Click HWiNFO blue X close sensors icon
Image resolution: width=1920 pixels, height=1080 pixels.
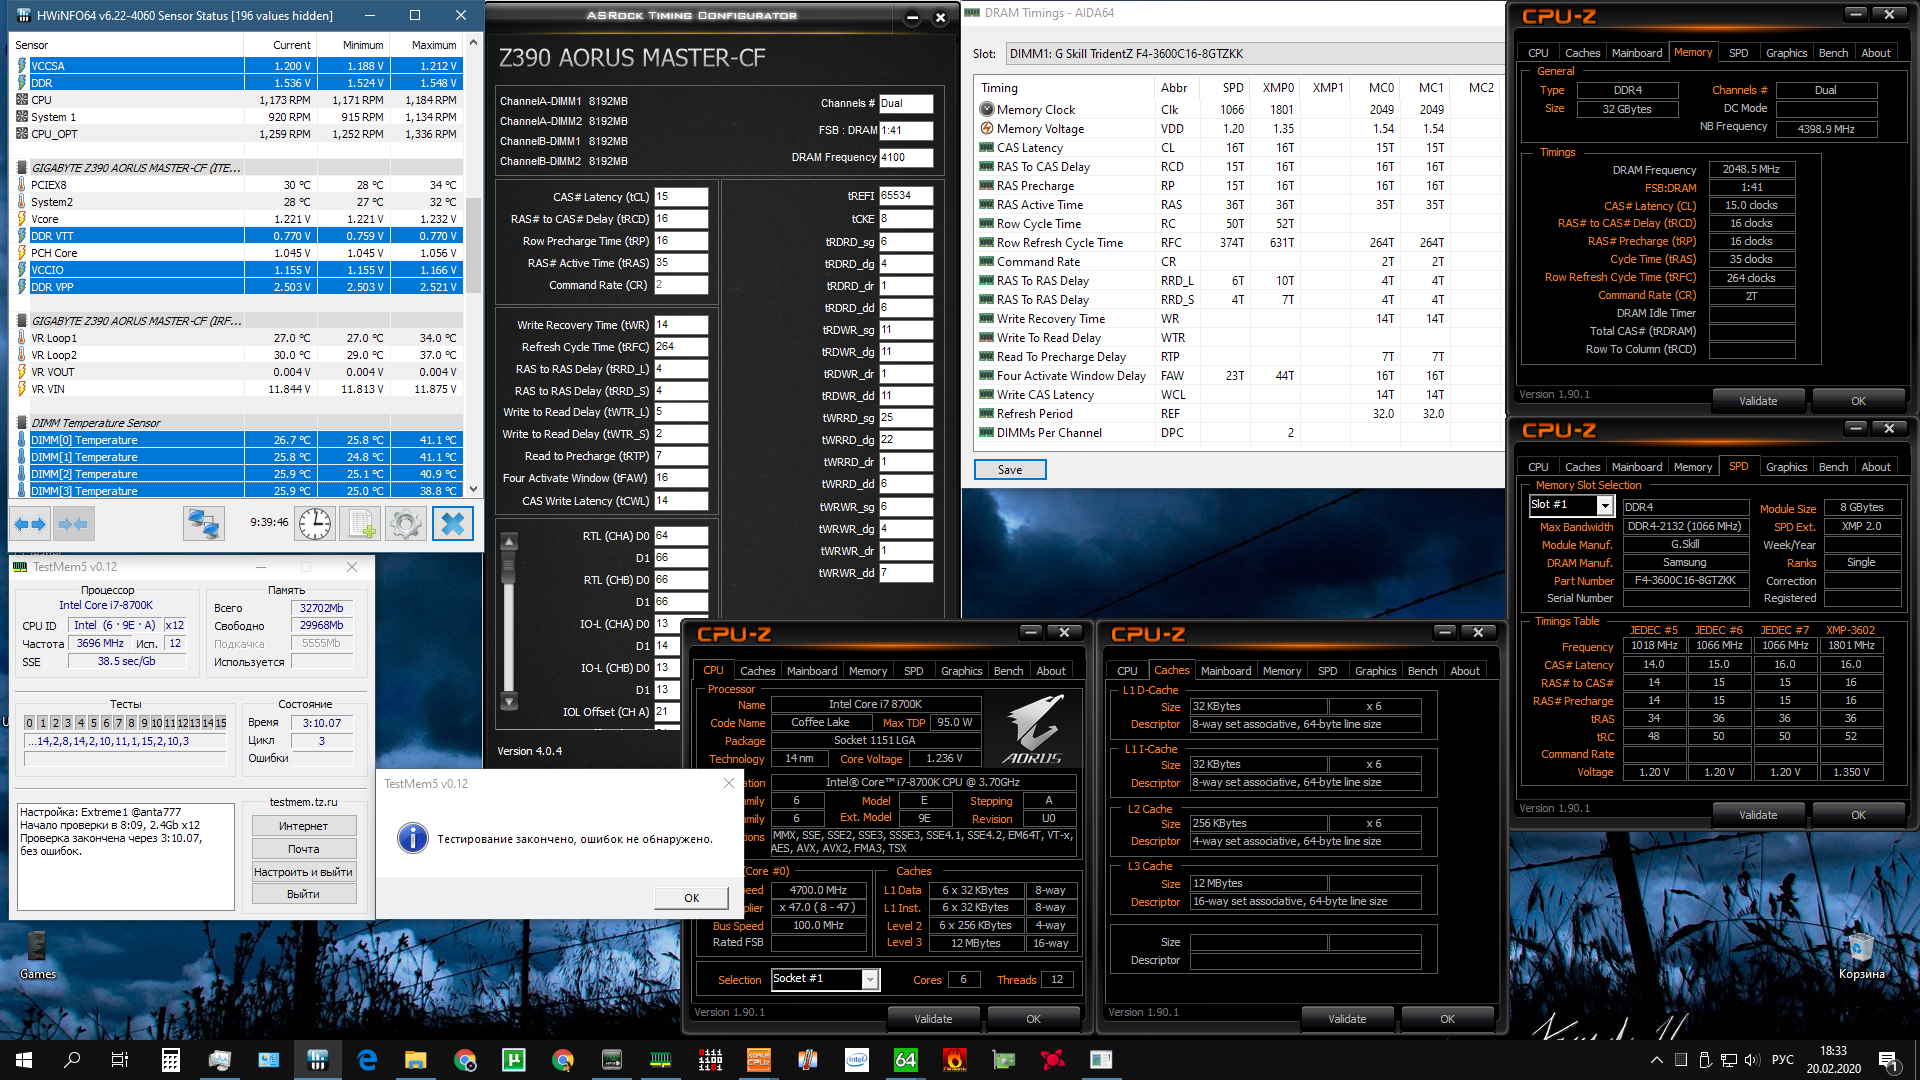(452, 523)
